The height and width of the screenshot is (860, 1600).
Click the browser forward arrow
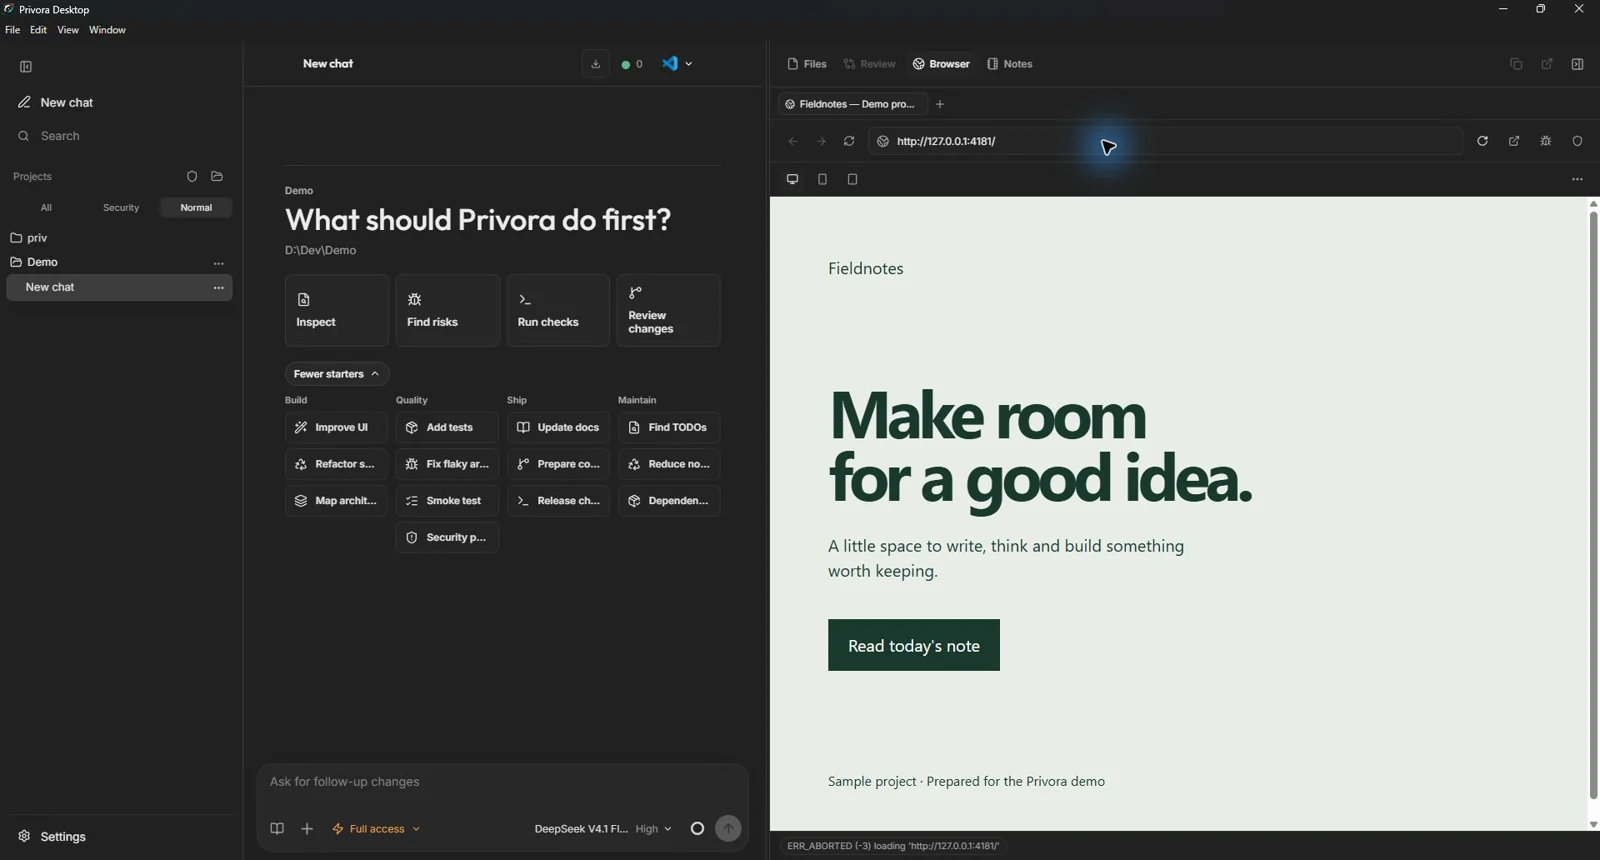tap(821, 142)
